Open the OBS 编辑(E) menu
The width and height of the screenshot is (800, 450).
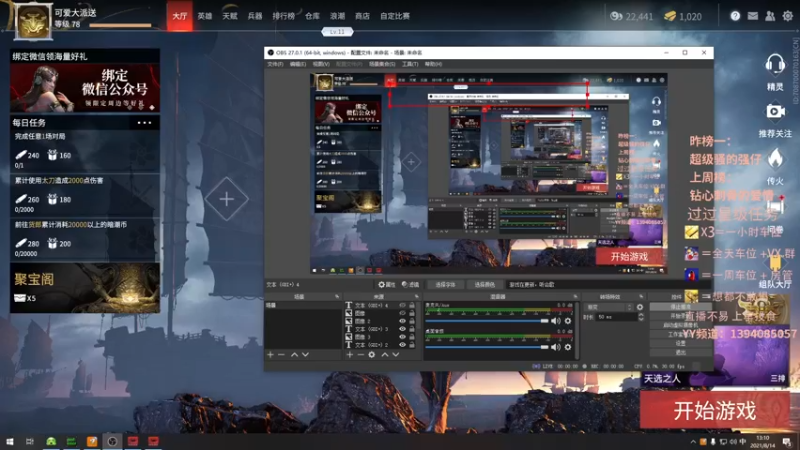[297, 64]
